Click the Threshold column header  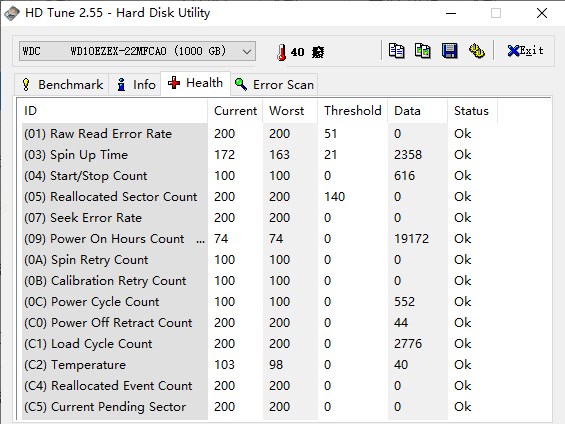pos(352,111)
